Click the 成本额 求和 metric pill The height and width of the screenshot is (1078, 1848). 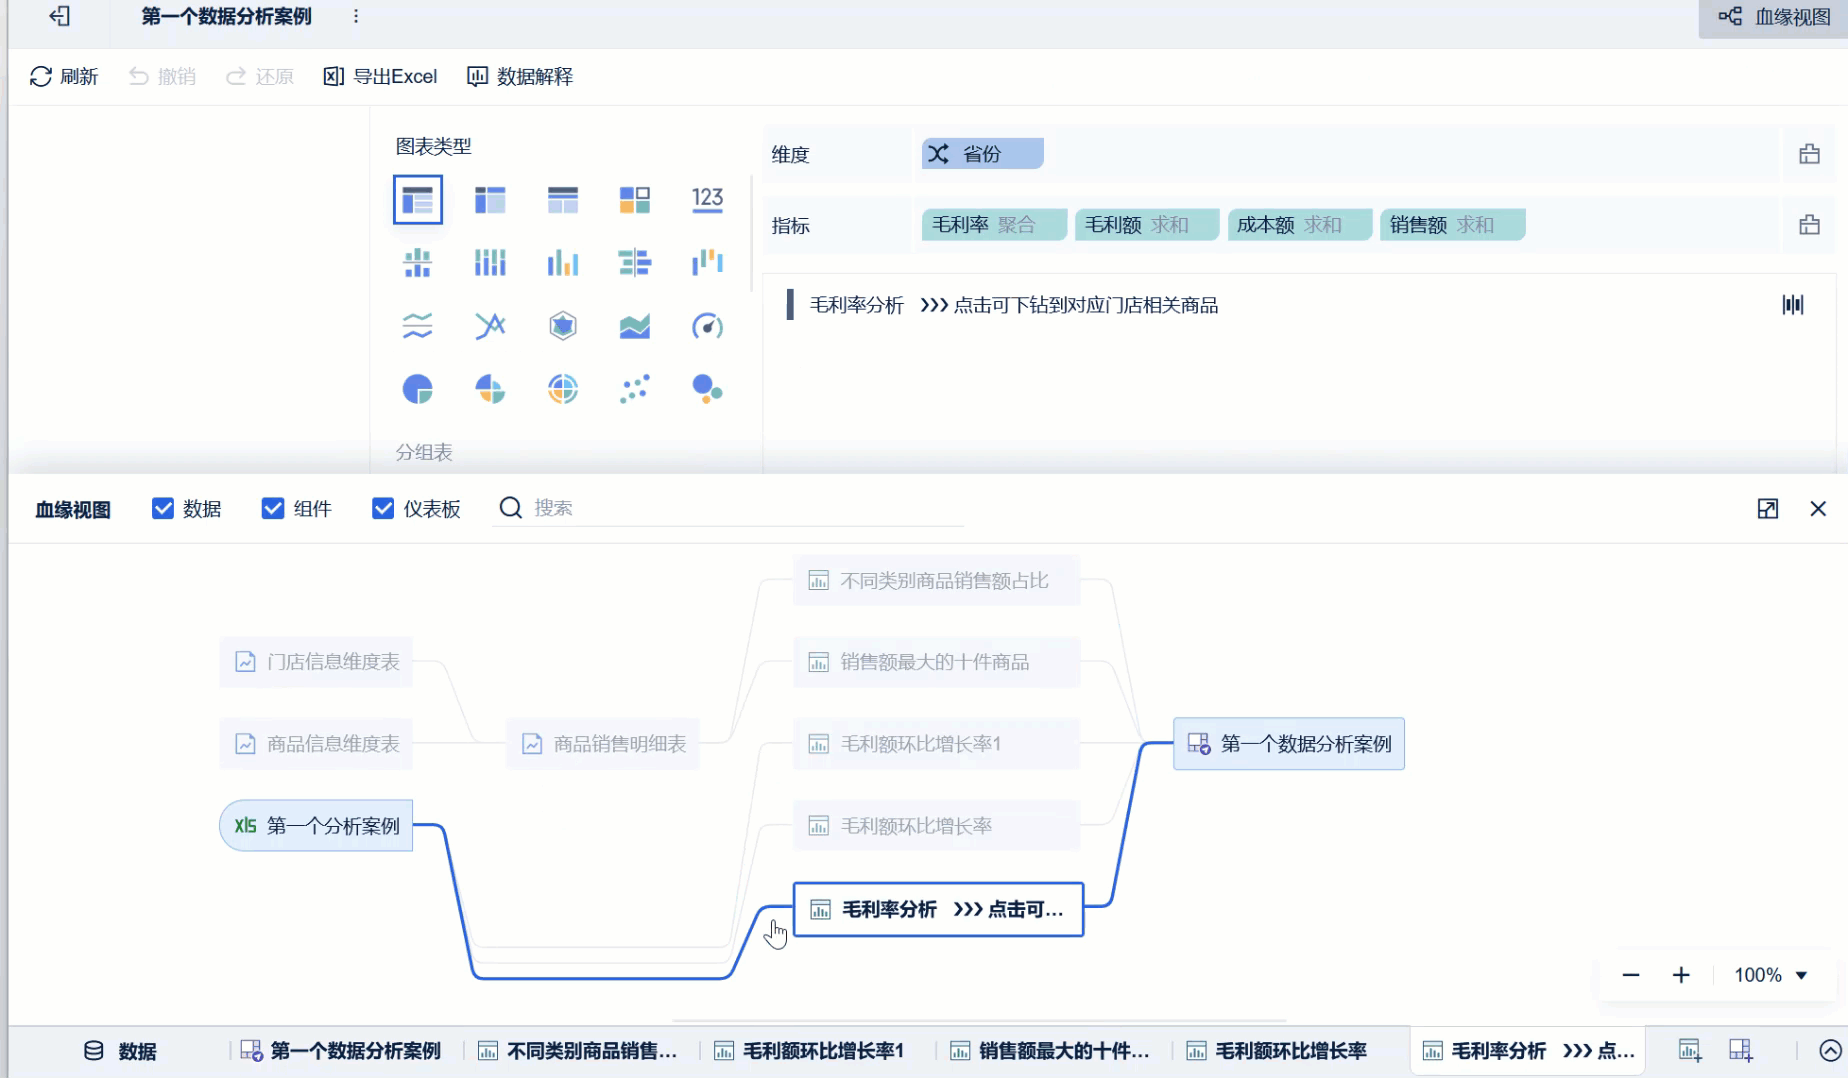(x=1300, y=225)
